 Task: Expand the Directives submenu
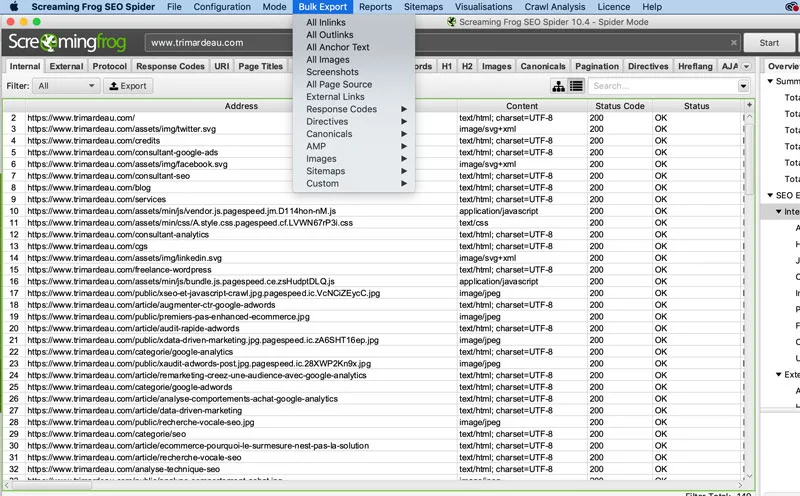[356, 121]
